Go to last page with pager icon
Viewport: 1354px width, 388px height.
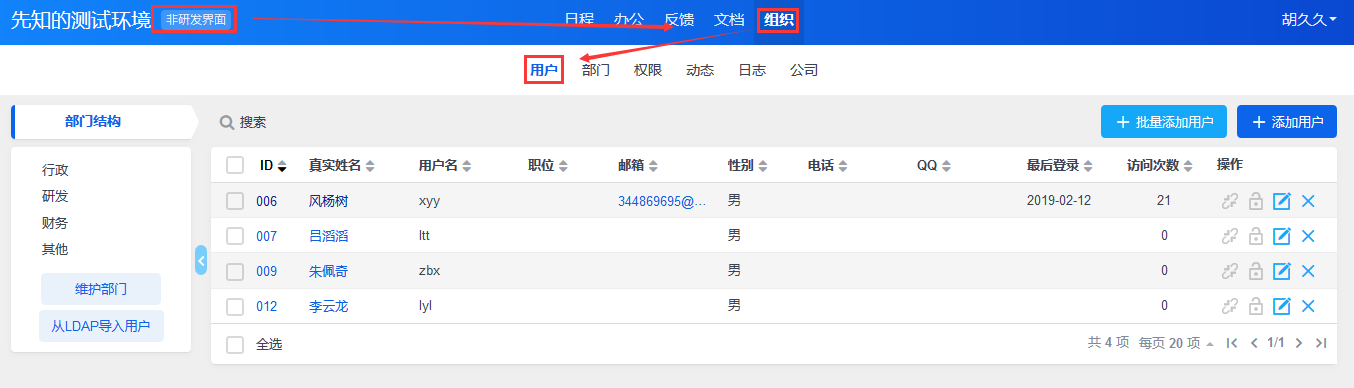coord(1321,343)
